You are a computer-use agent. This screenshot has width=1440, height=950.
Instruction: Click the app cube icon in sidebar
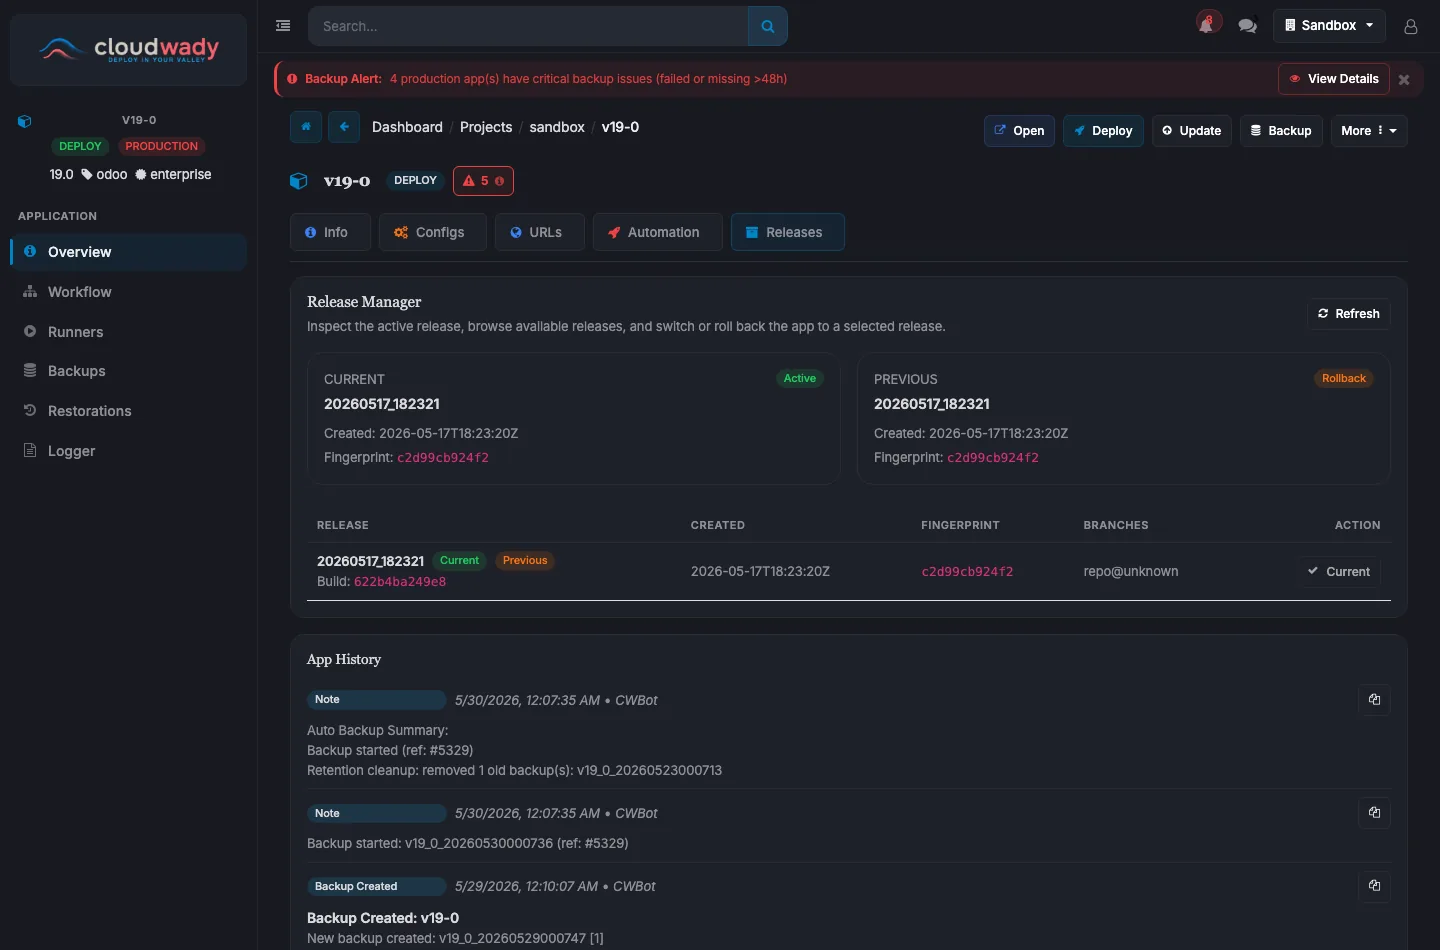click(x=25, y=121)
